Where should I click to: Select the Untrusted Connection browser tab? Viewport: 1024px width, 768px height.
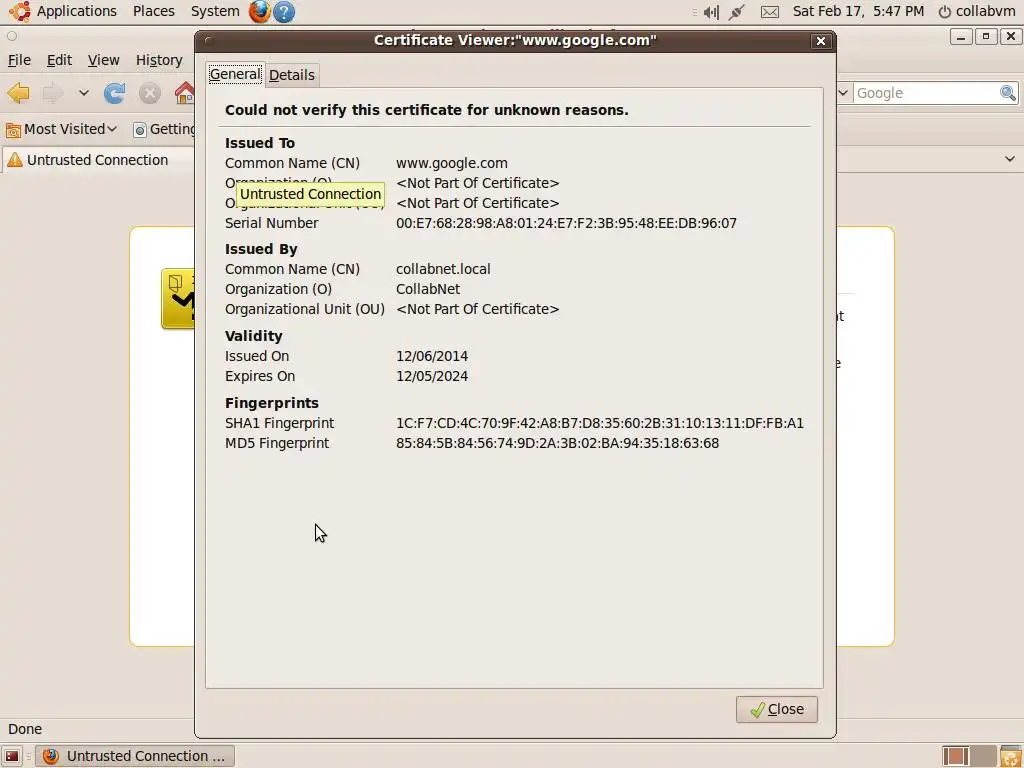[98, 160]
